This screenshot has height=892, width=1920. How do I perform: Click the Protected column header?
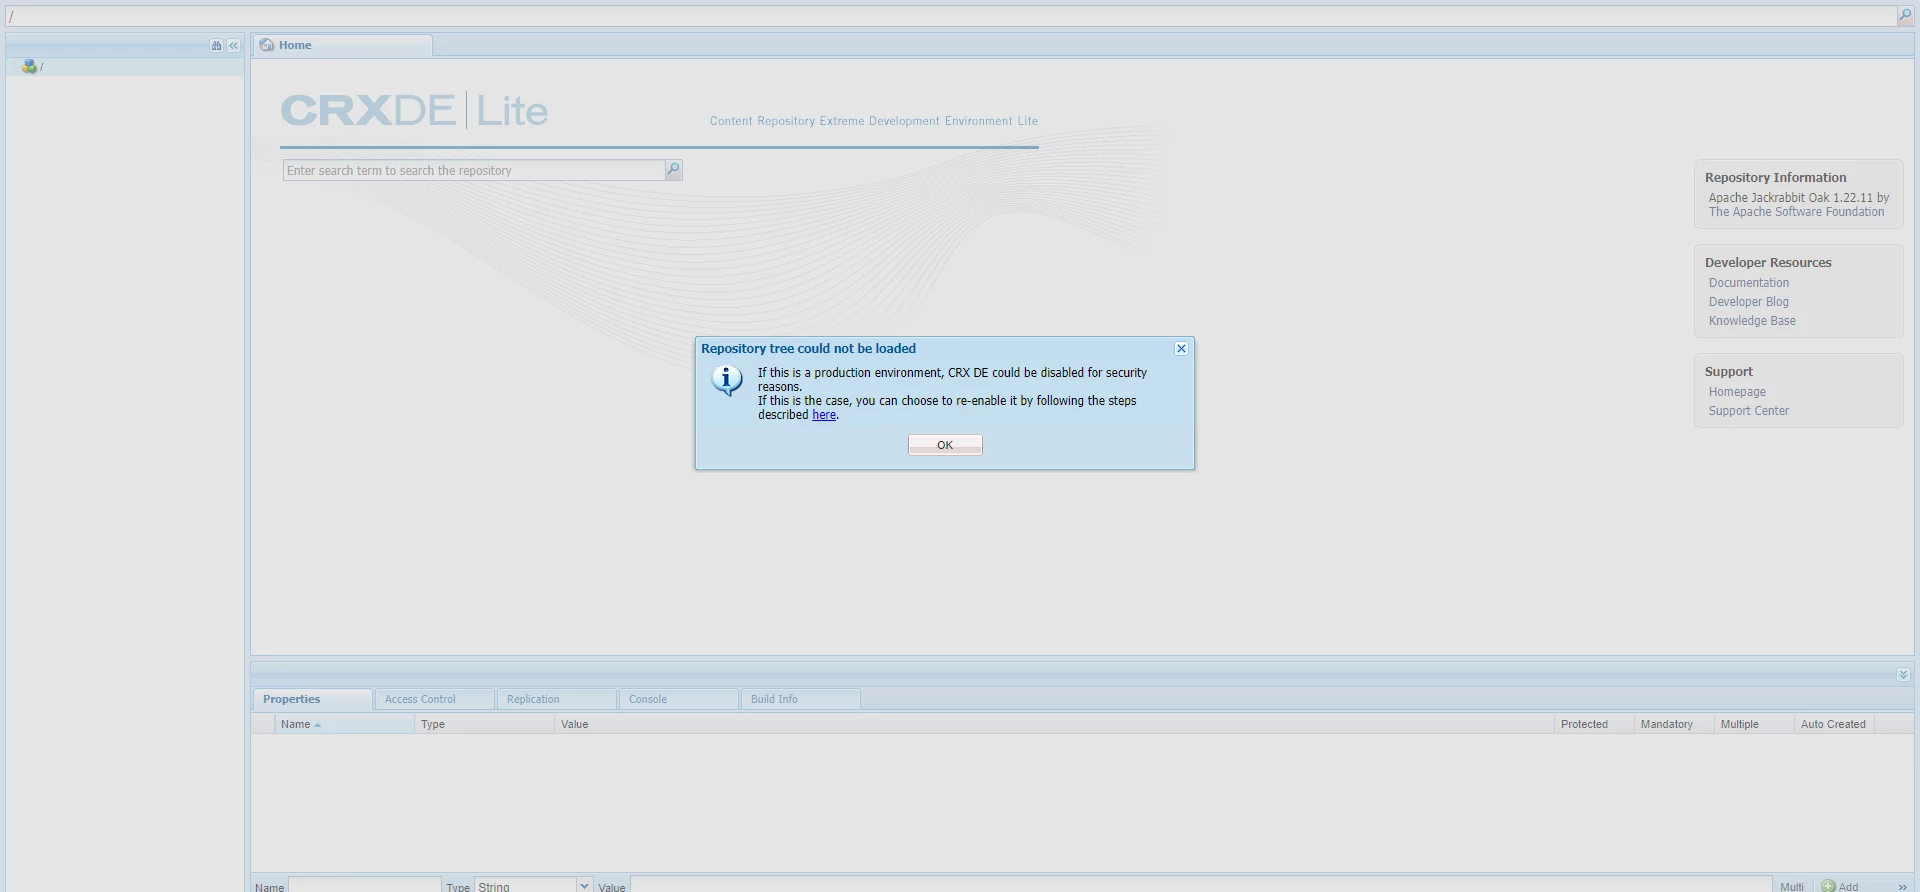tap(1594, 724)
